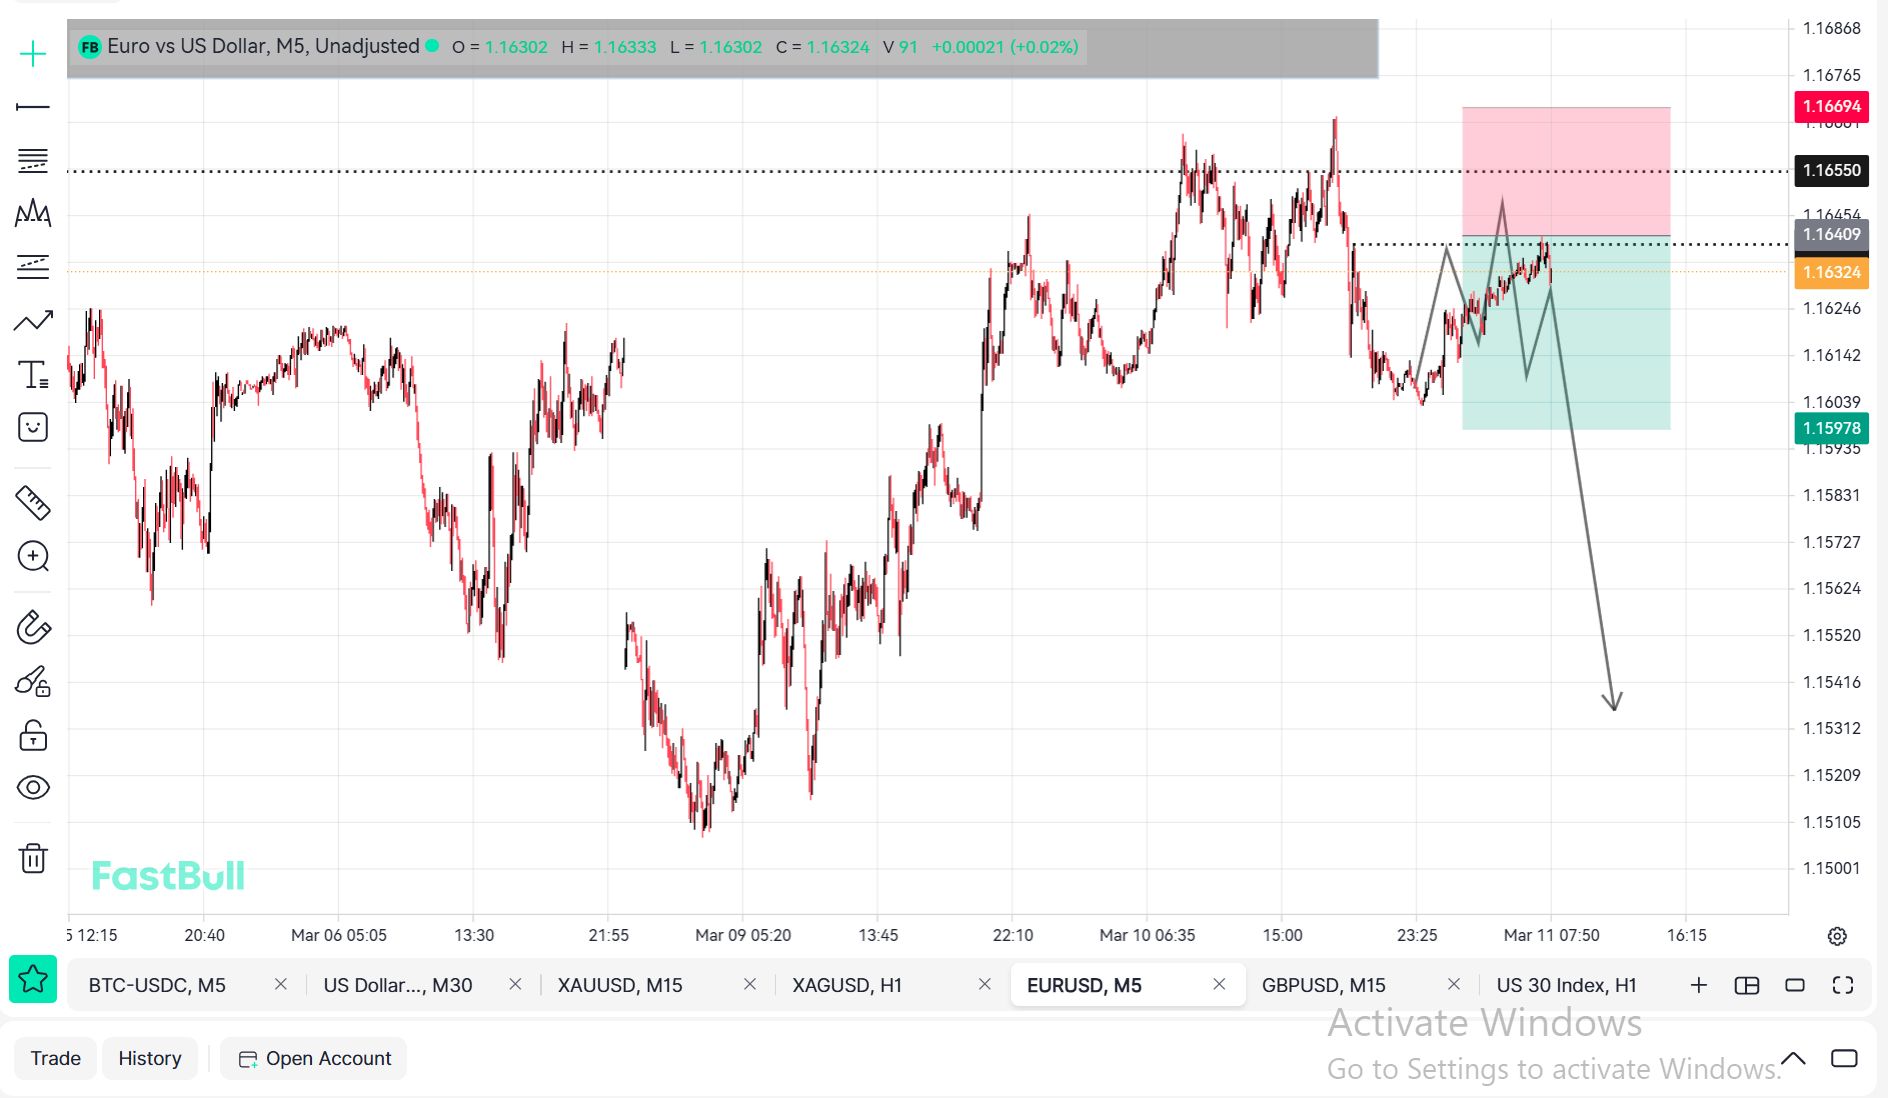Open the emoji sticker tool

(33, 428)
